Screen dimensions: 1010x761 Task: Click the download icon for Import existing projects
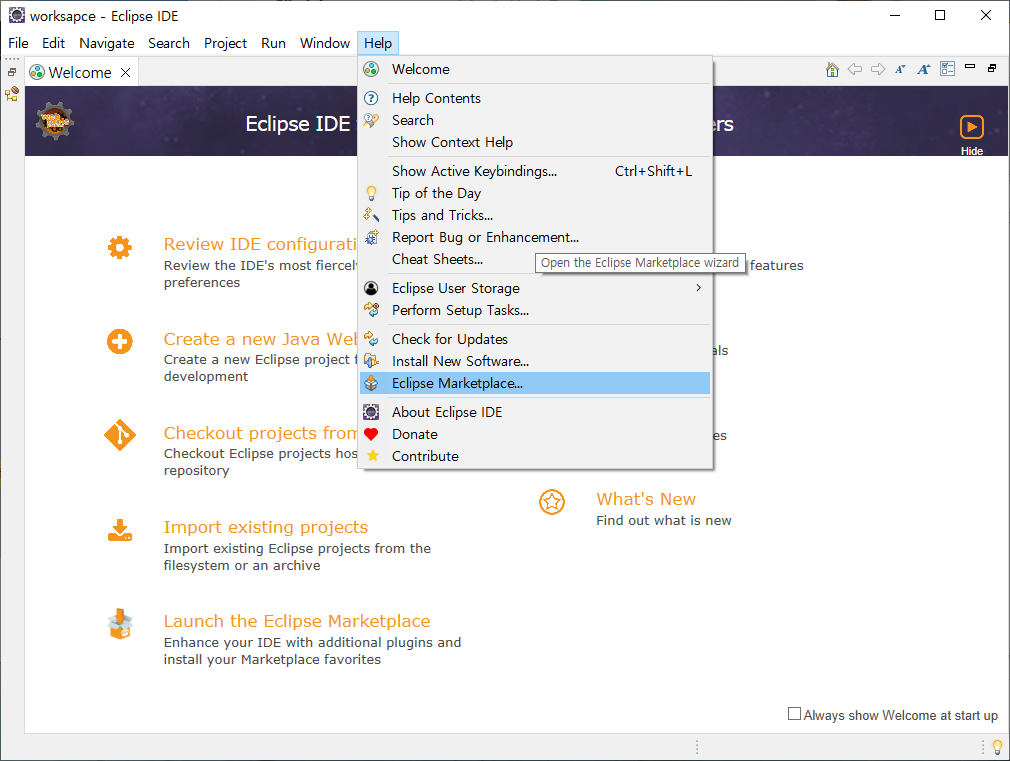(120, 530)
